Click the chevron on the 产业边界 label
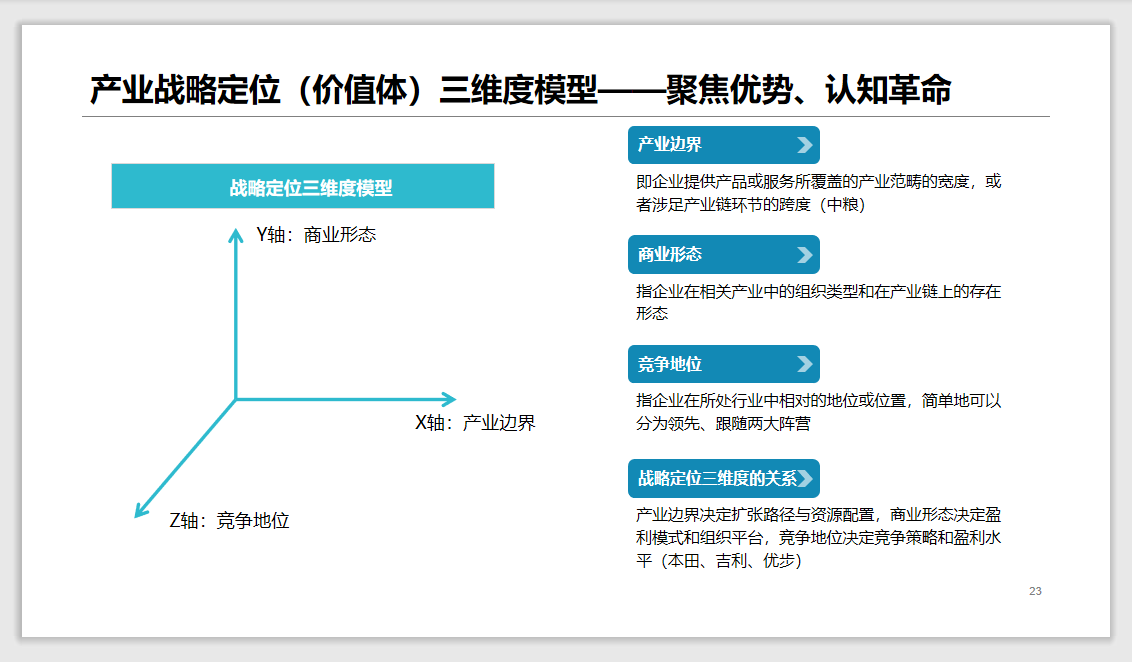Image resolution: width=1132 pixels, height=662 pixels. [805, 145]
